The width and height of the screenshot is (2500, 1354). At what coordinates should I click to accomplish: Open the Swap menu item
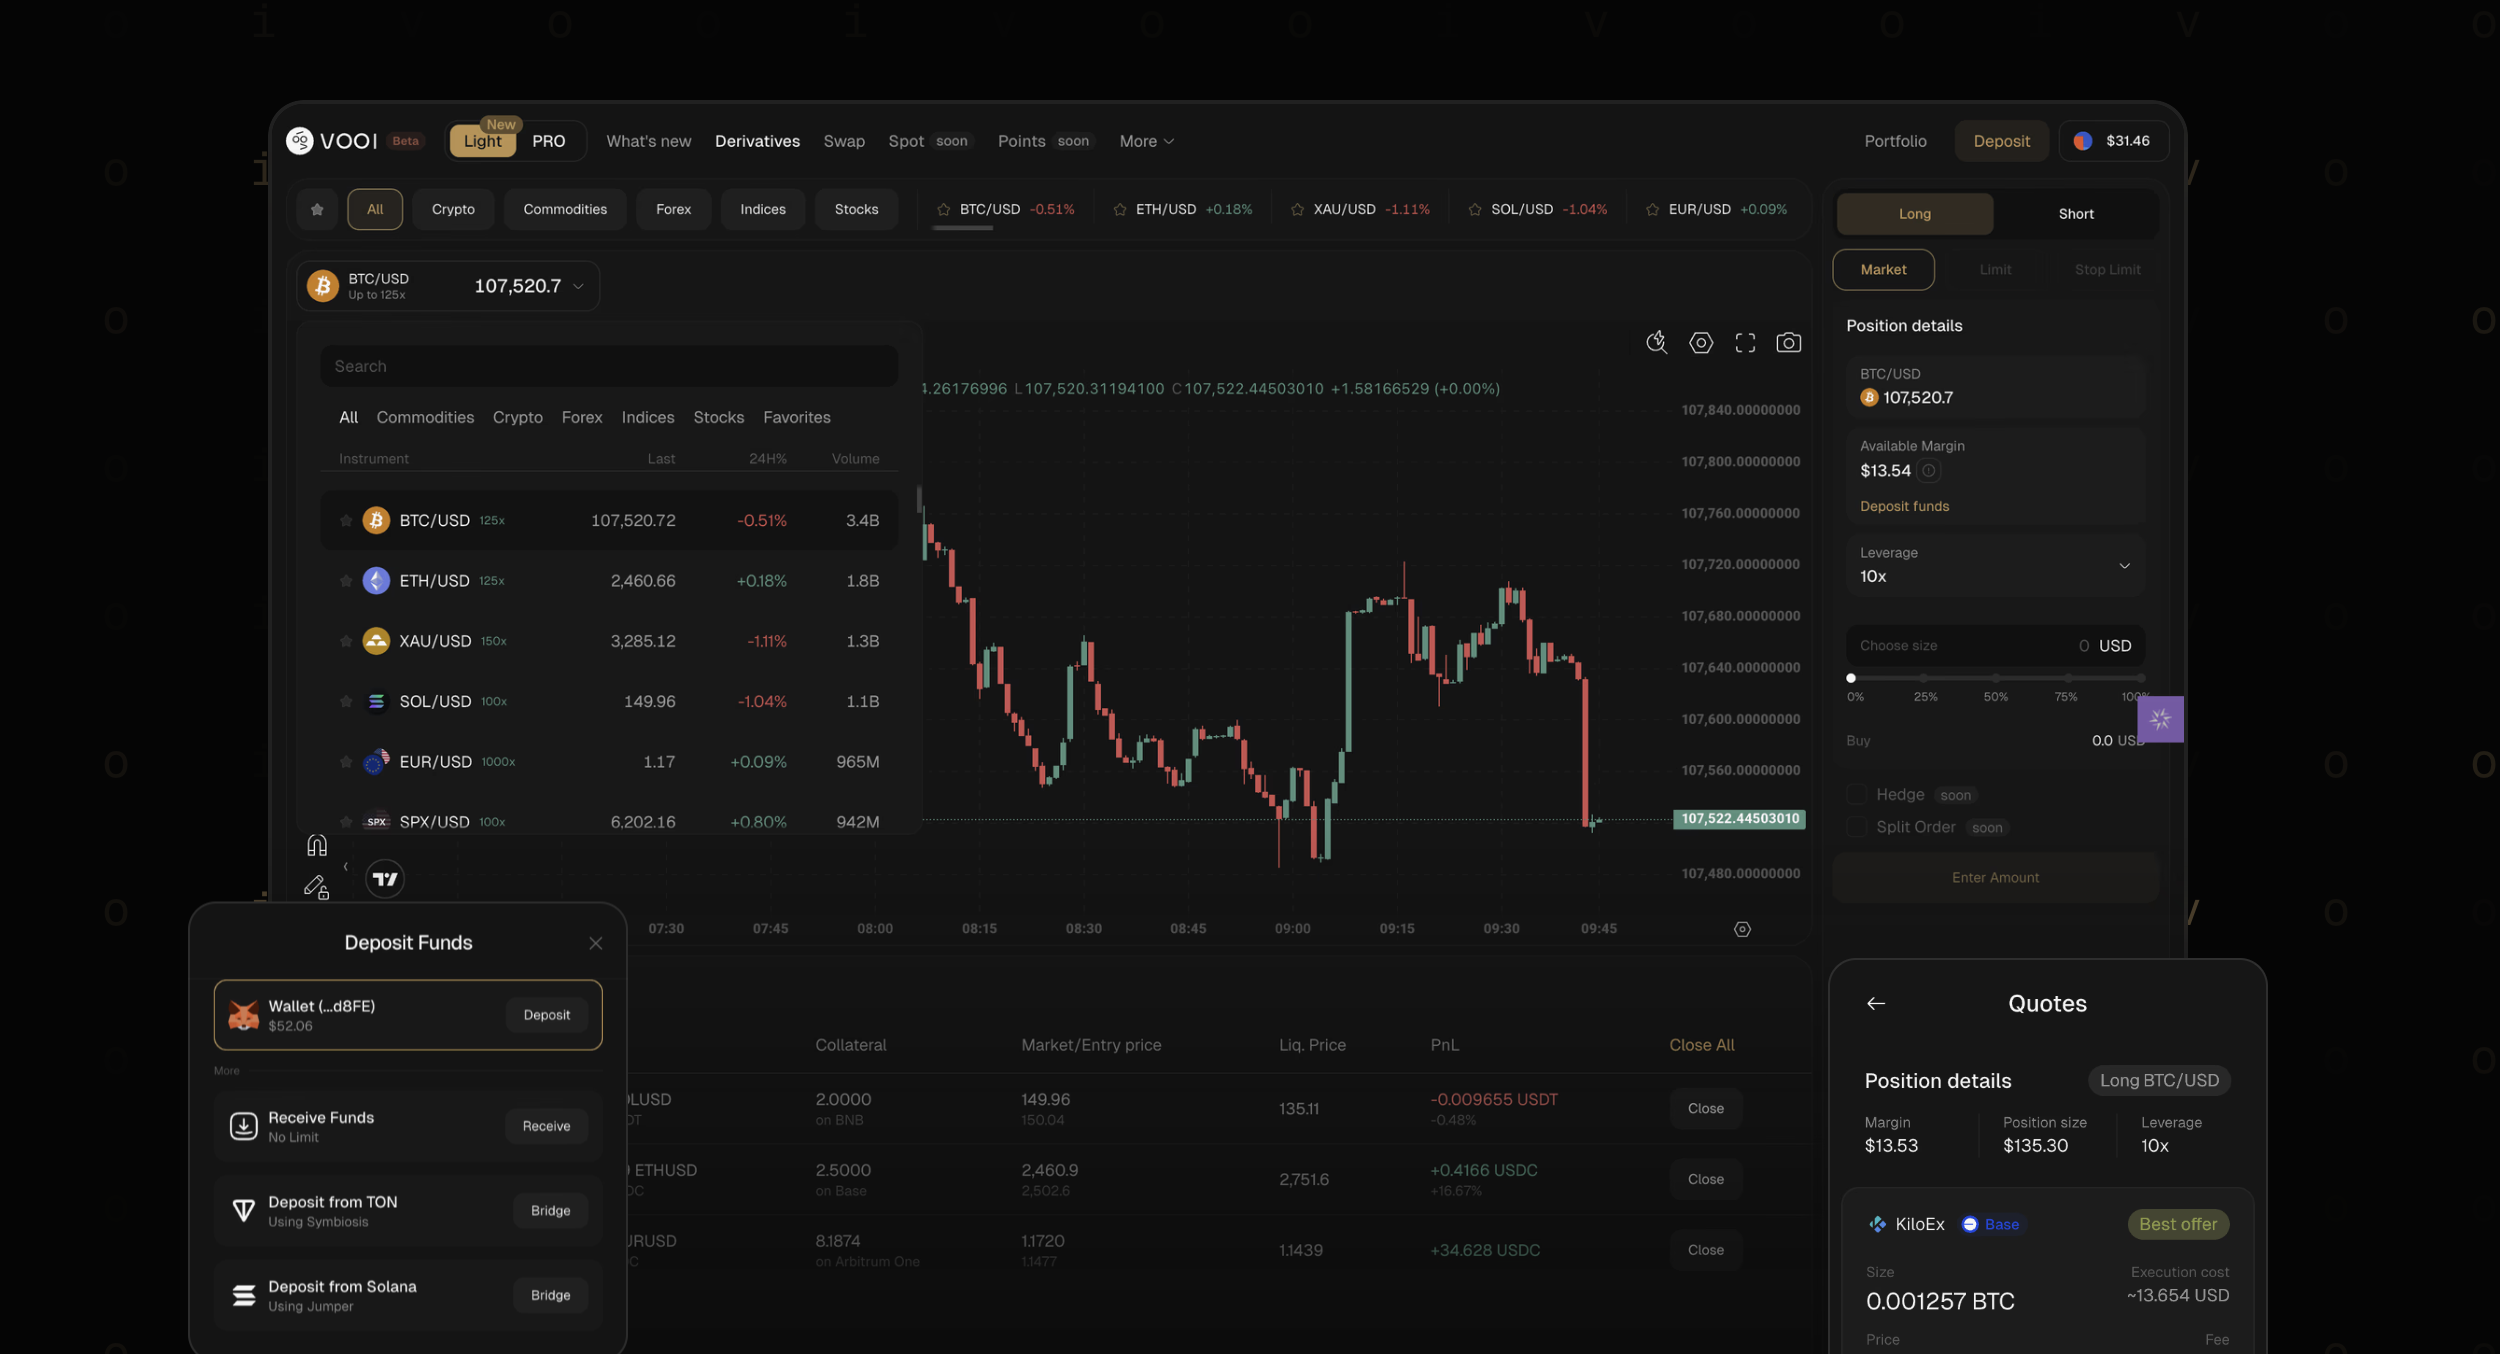(843, 141)
